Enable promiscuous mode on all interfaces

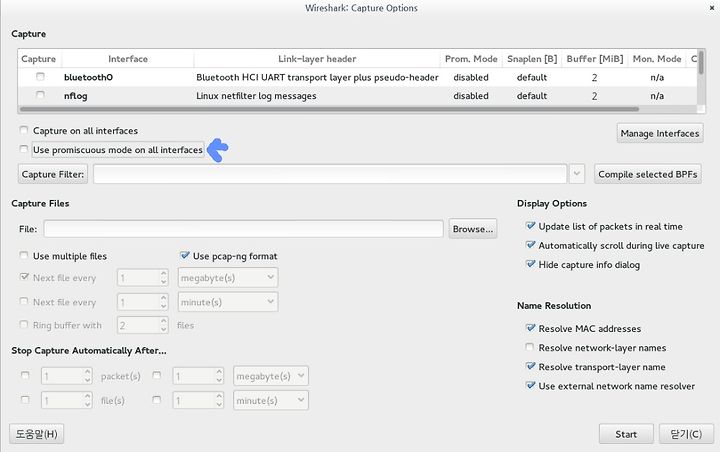pos(24,149)
